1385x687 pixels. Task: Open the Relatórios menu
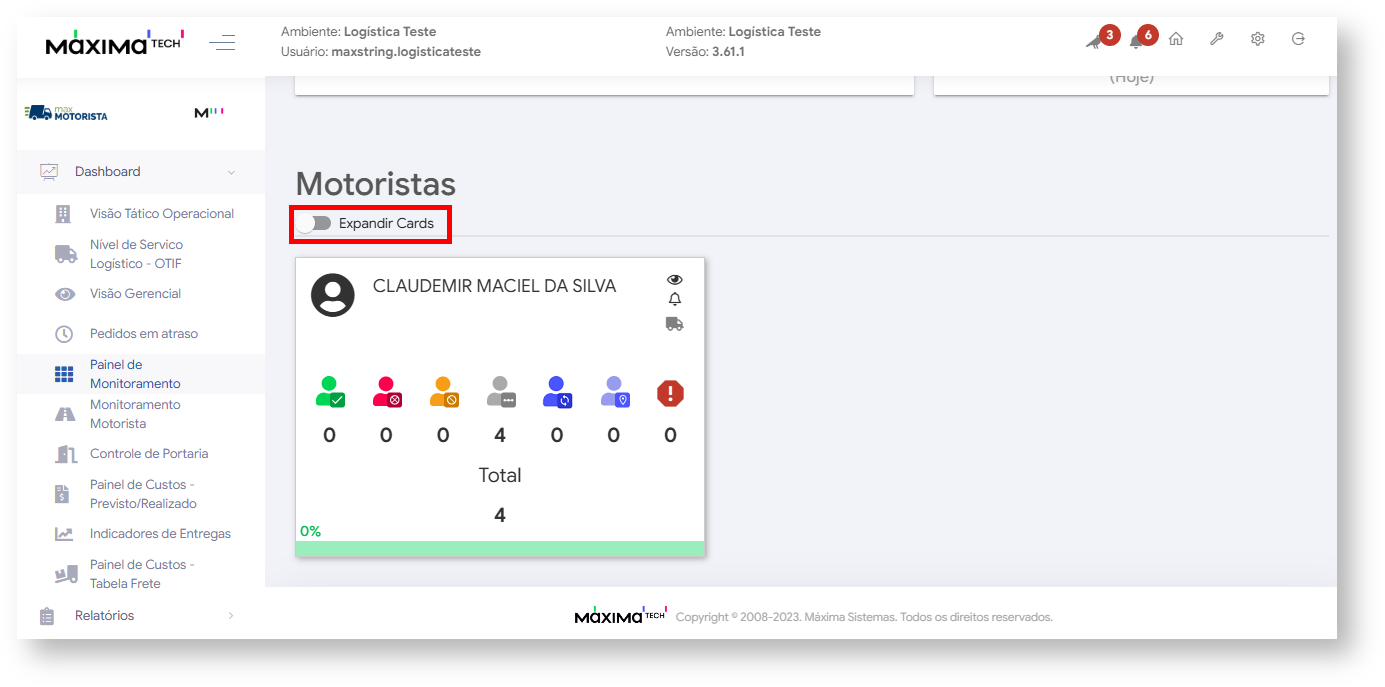click(x=104, y=616)
